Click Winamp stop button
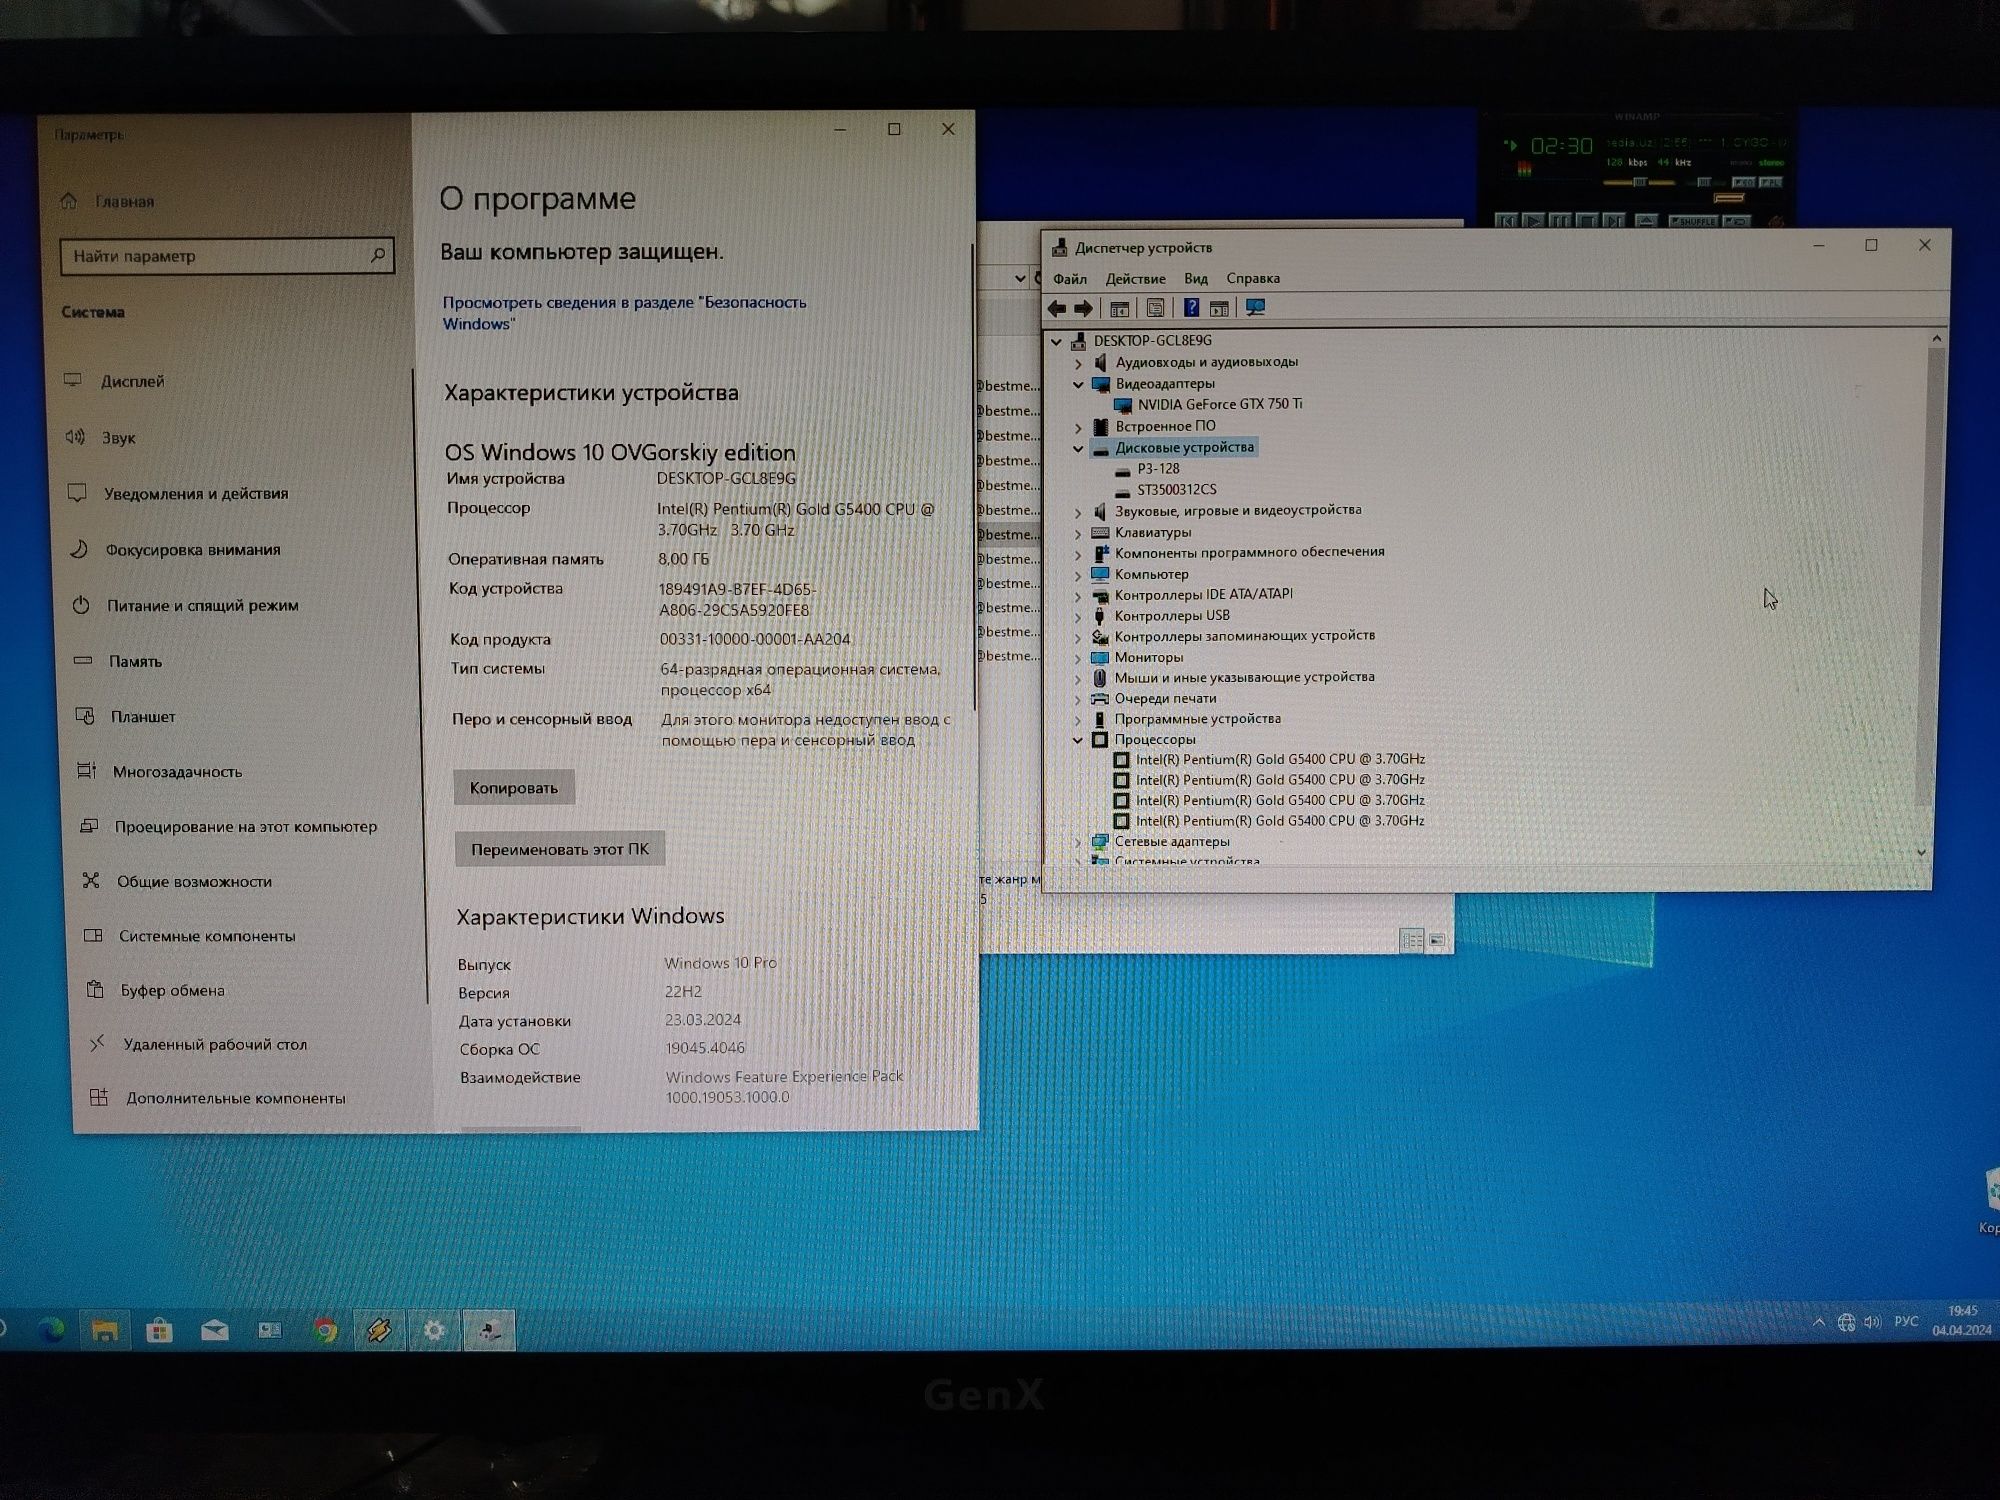Viewport: 2000px width, 1500px height. pos(1587,221)
